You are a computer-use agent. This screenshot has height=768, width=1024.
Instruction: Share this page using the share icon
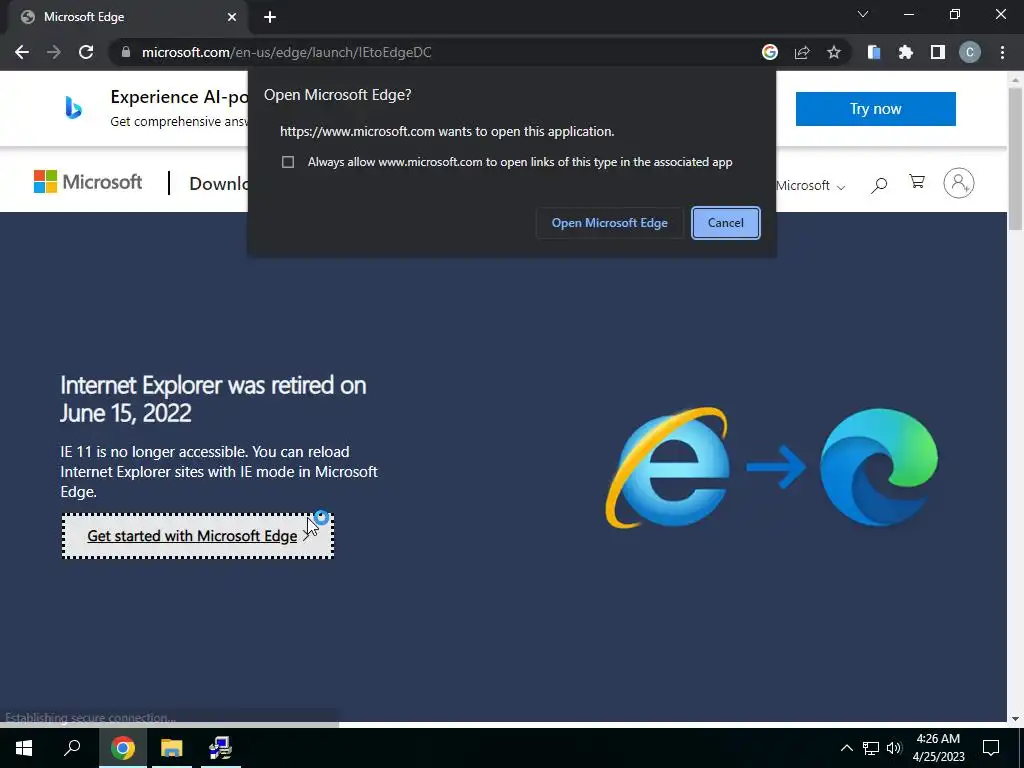[802, 52]
